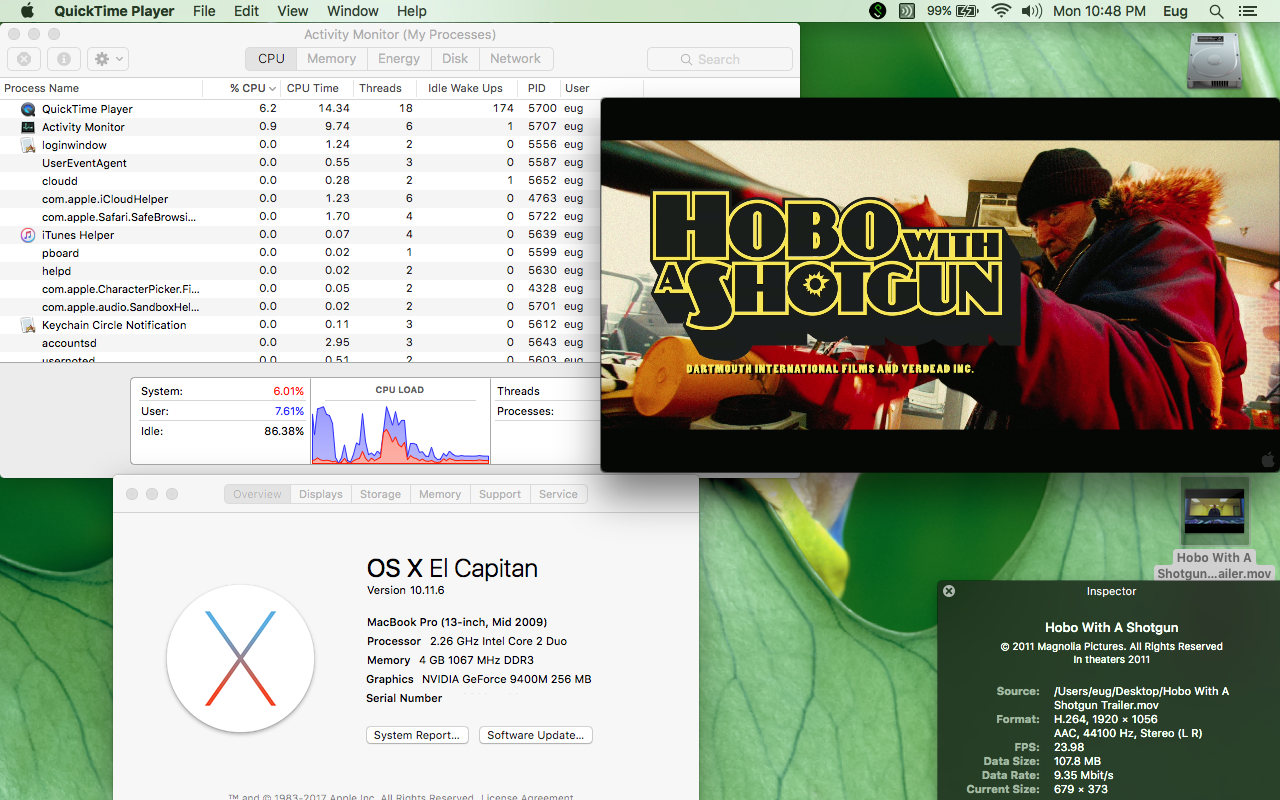Click the battery status icon

point(967,11)
